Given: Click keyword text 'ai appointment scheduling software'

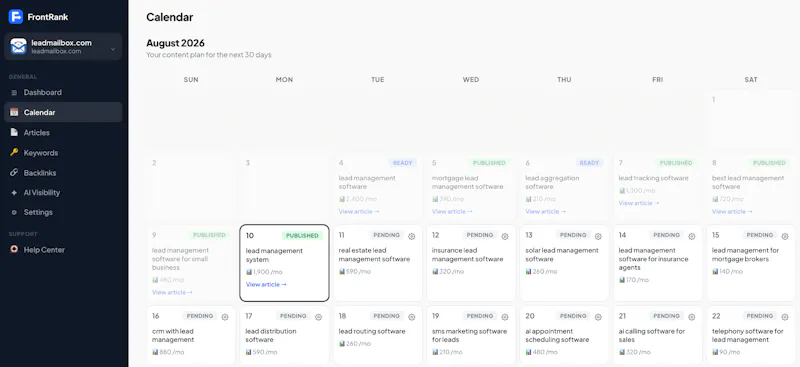Looking at the screenshot, I should [557, 335].
